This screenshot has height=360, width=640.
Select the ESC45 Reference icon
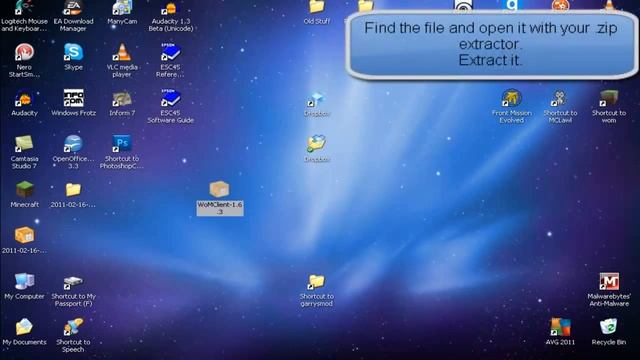pyautogui.click(x=171, y=52)
